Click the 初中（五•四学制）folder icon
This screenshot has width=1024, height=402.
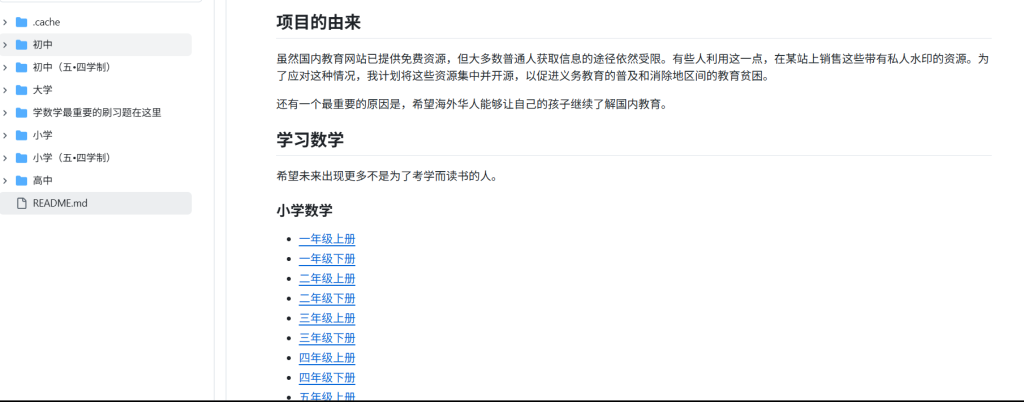[22, 67]
